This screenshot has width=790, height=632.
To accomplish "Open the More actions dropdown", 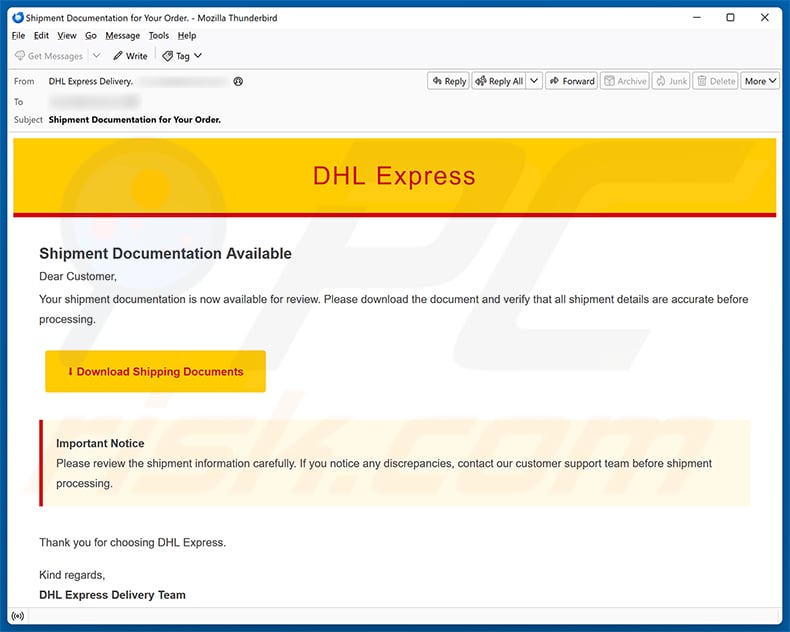I will 760,81.
